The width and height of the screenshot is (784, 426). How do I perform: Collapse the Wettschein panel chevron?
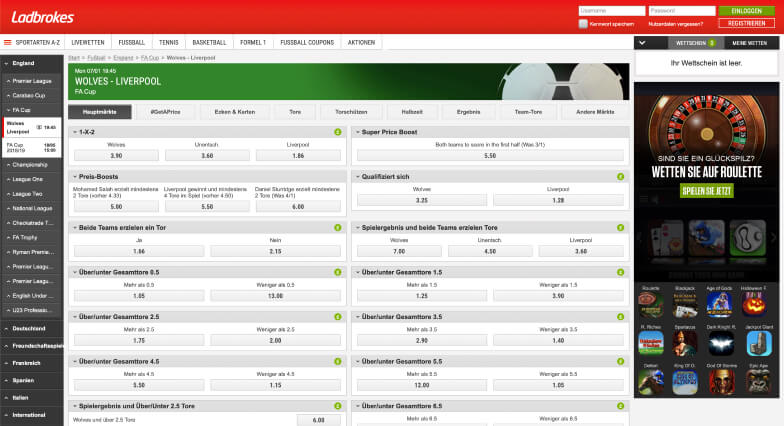click(x=642, y=43)
